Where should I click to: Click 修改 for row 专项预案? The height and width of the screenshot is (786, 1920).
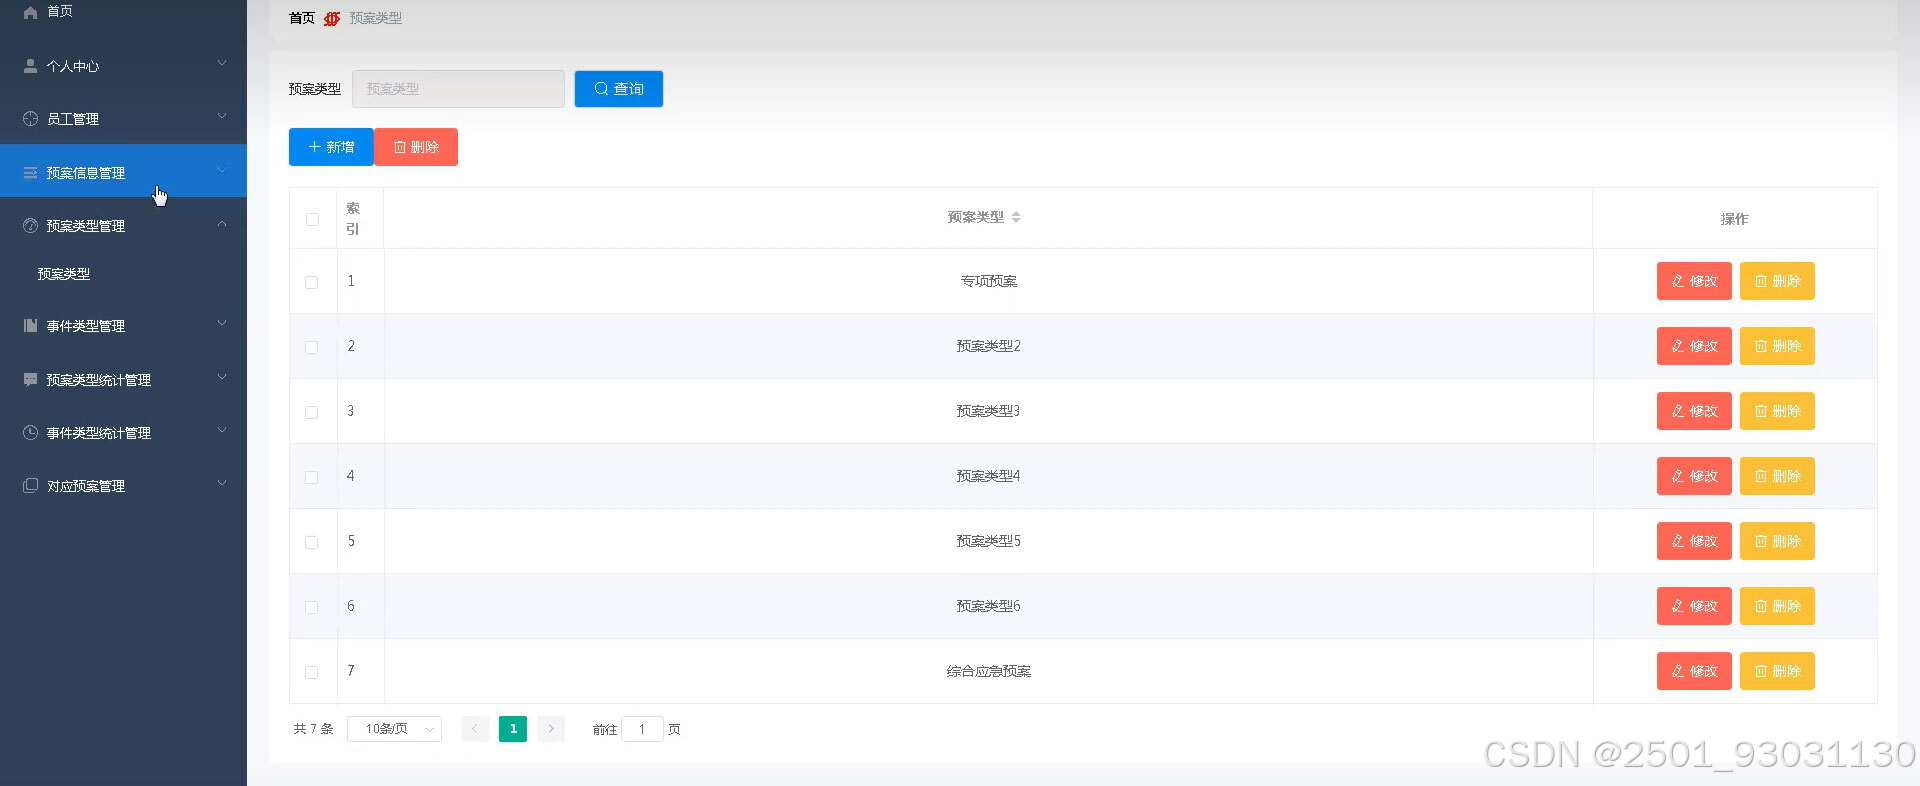[1694, 281]
